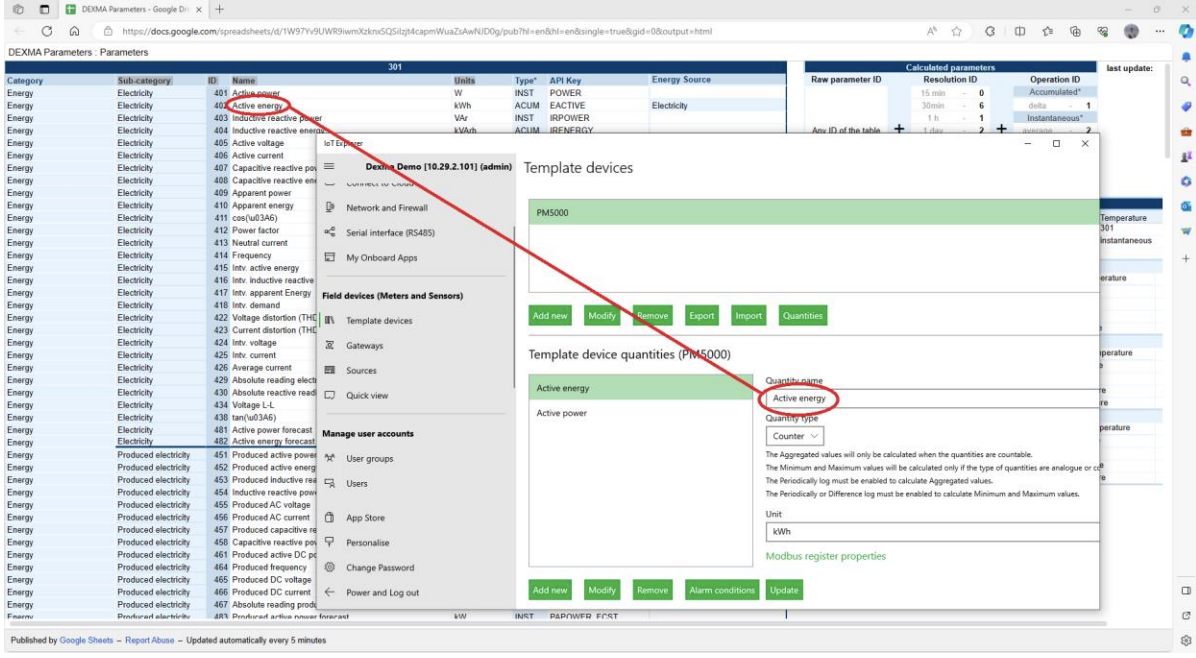Screen dimensions: 1196x658
Task: Open a new browser tab
Action: click(x=220, y=9)
